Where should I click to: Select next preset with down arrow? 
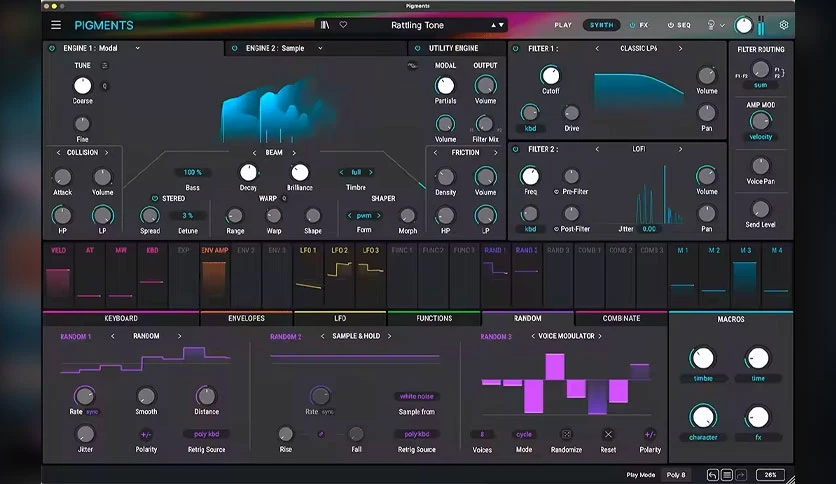[501, 25]
